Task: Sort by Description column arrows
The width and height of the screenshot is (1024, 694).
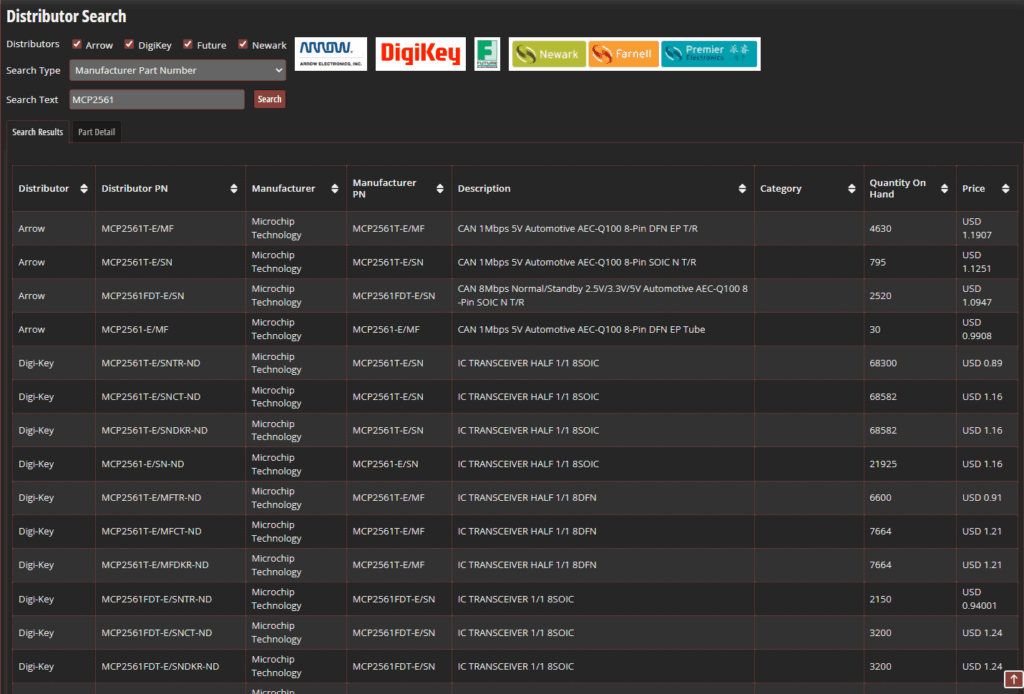Action: (742, 189)
